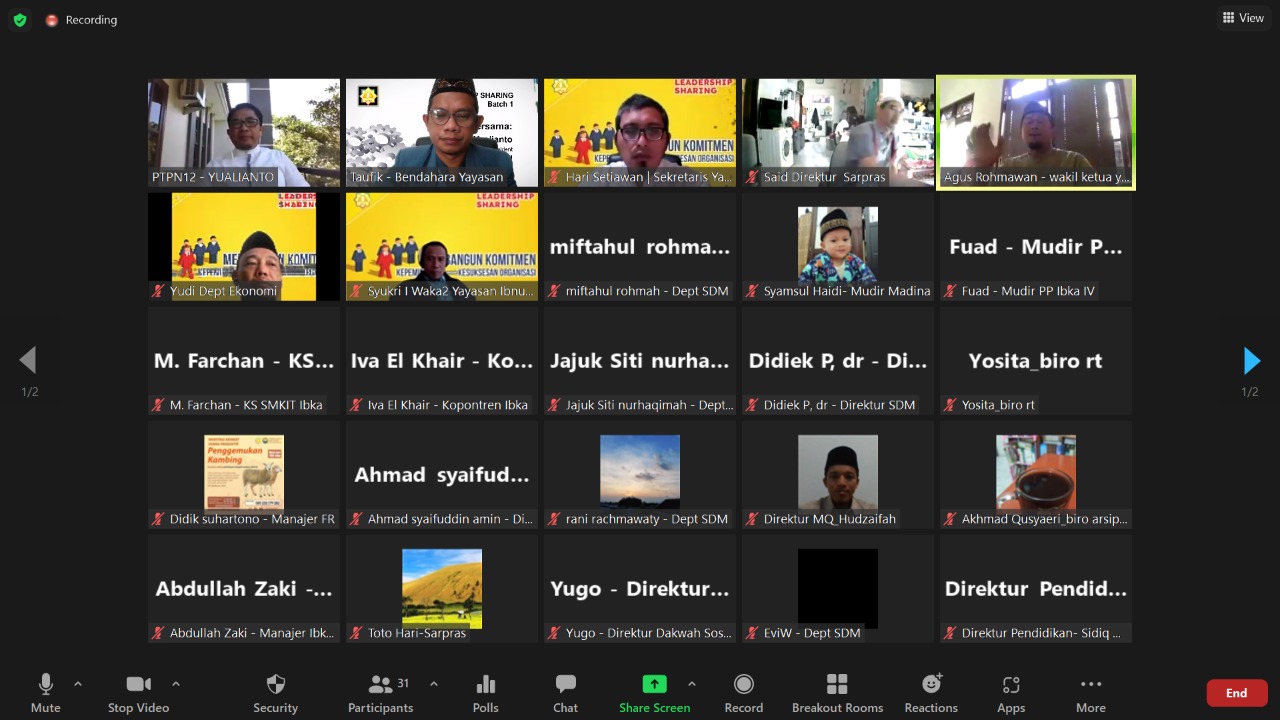Select Agus Rohmawan's video tile
This screenshot has height=720, width=1280.
pos(1035,132)
